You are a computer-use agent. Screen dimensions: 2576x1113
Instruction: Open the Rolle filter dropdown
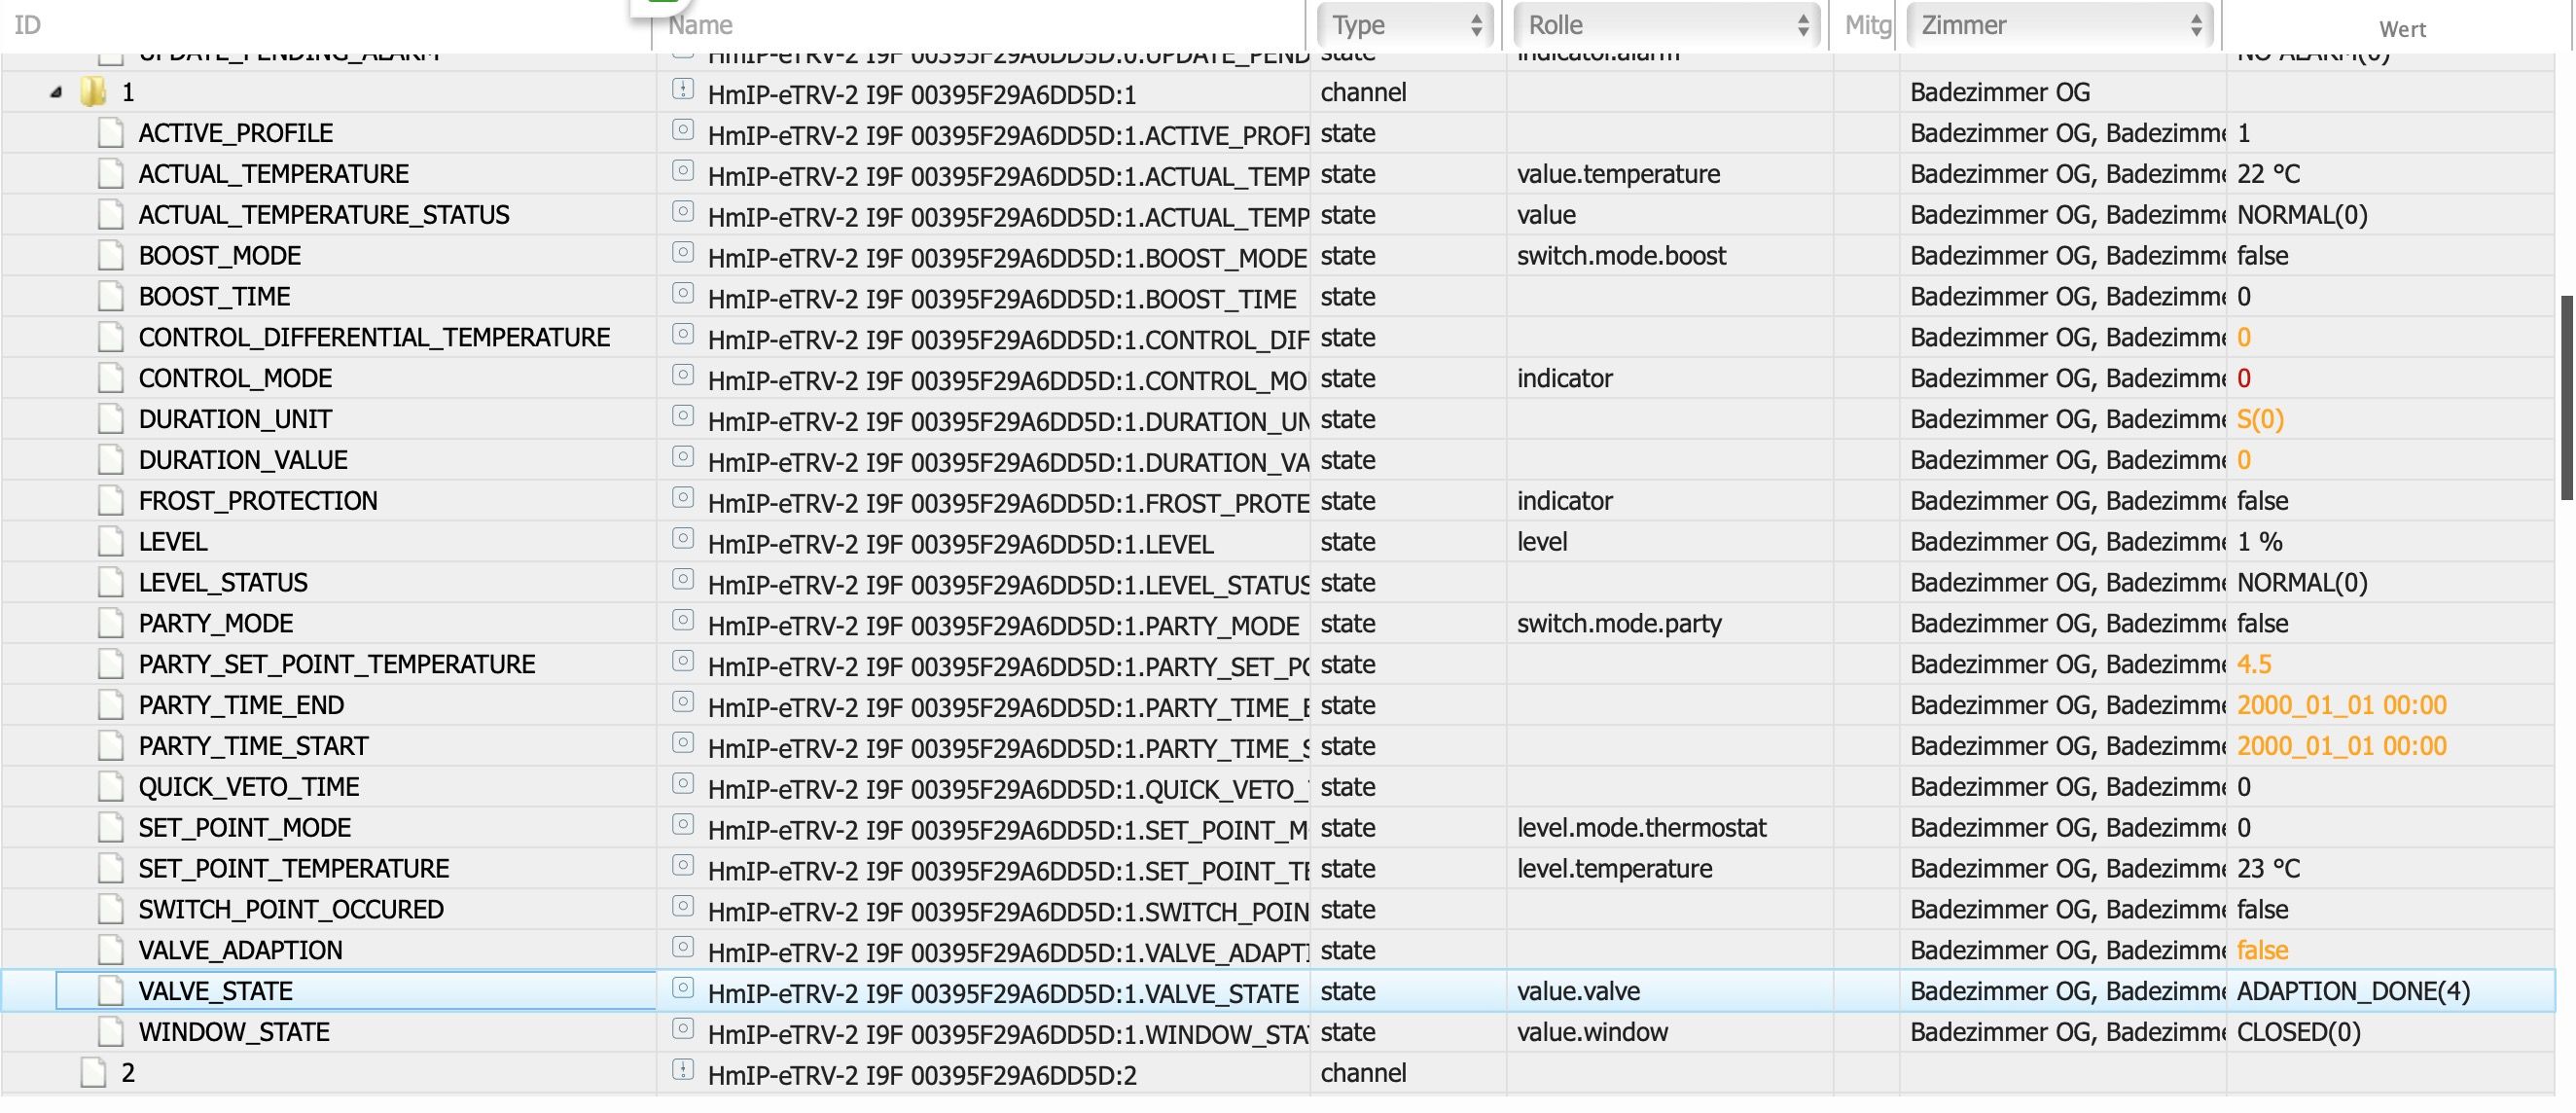coord(1665,25)
